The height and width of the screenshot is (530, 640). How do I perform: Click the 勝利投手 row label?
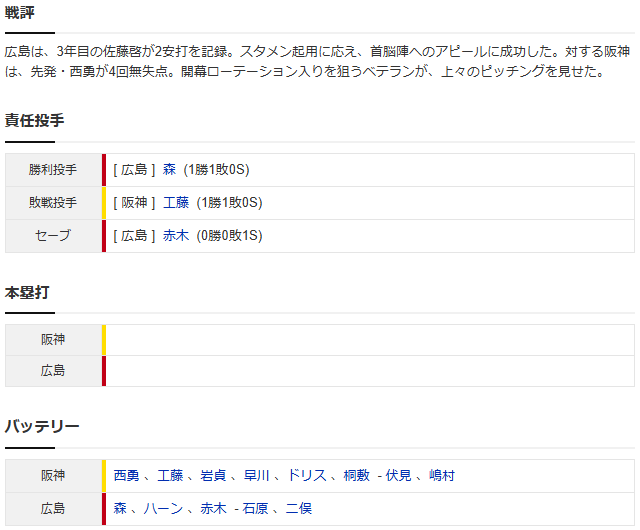tap(53, 169)
